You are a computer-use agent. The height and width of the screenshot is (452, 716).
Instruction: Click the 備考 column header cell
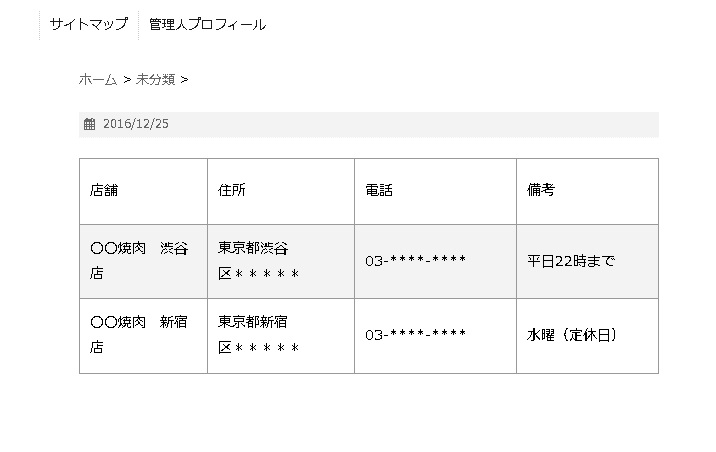[587, 191]
